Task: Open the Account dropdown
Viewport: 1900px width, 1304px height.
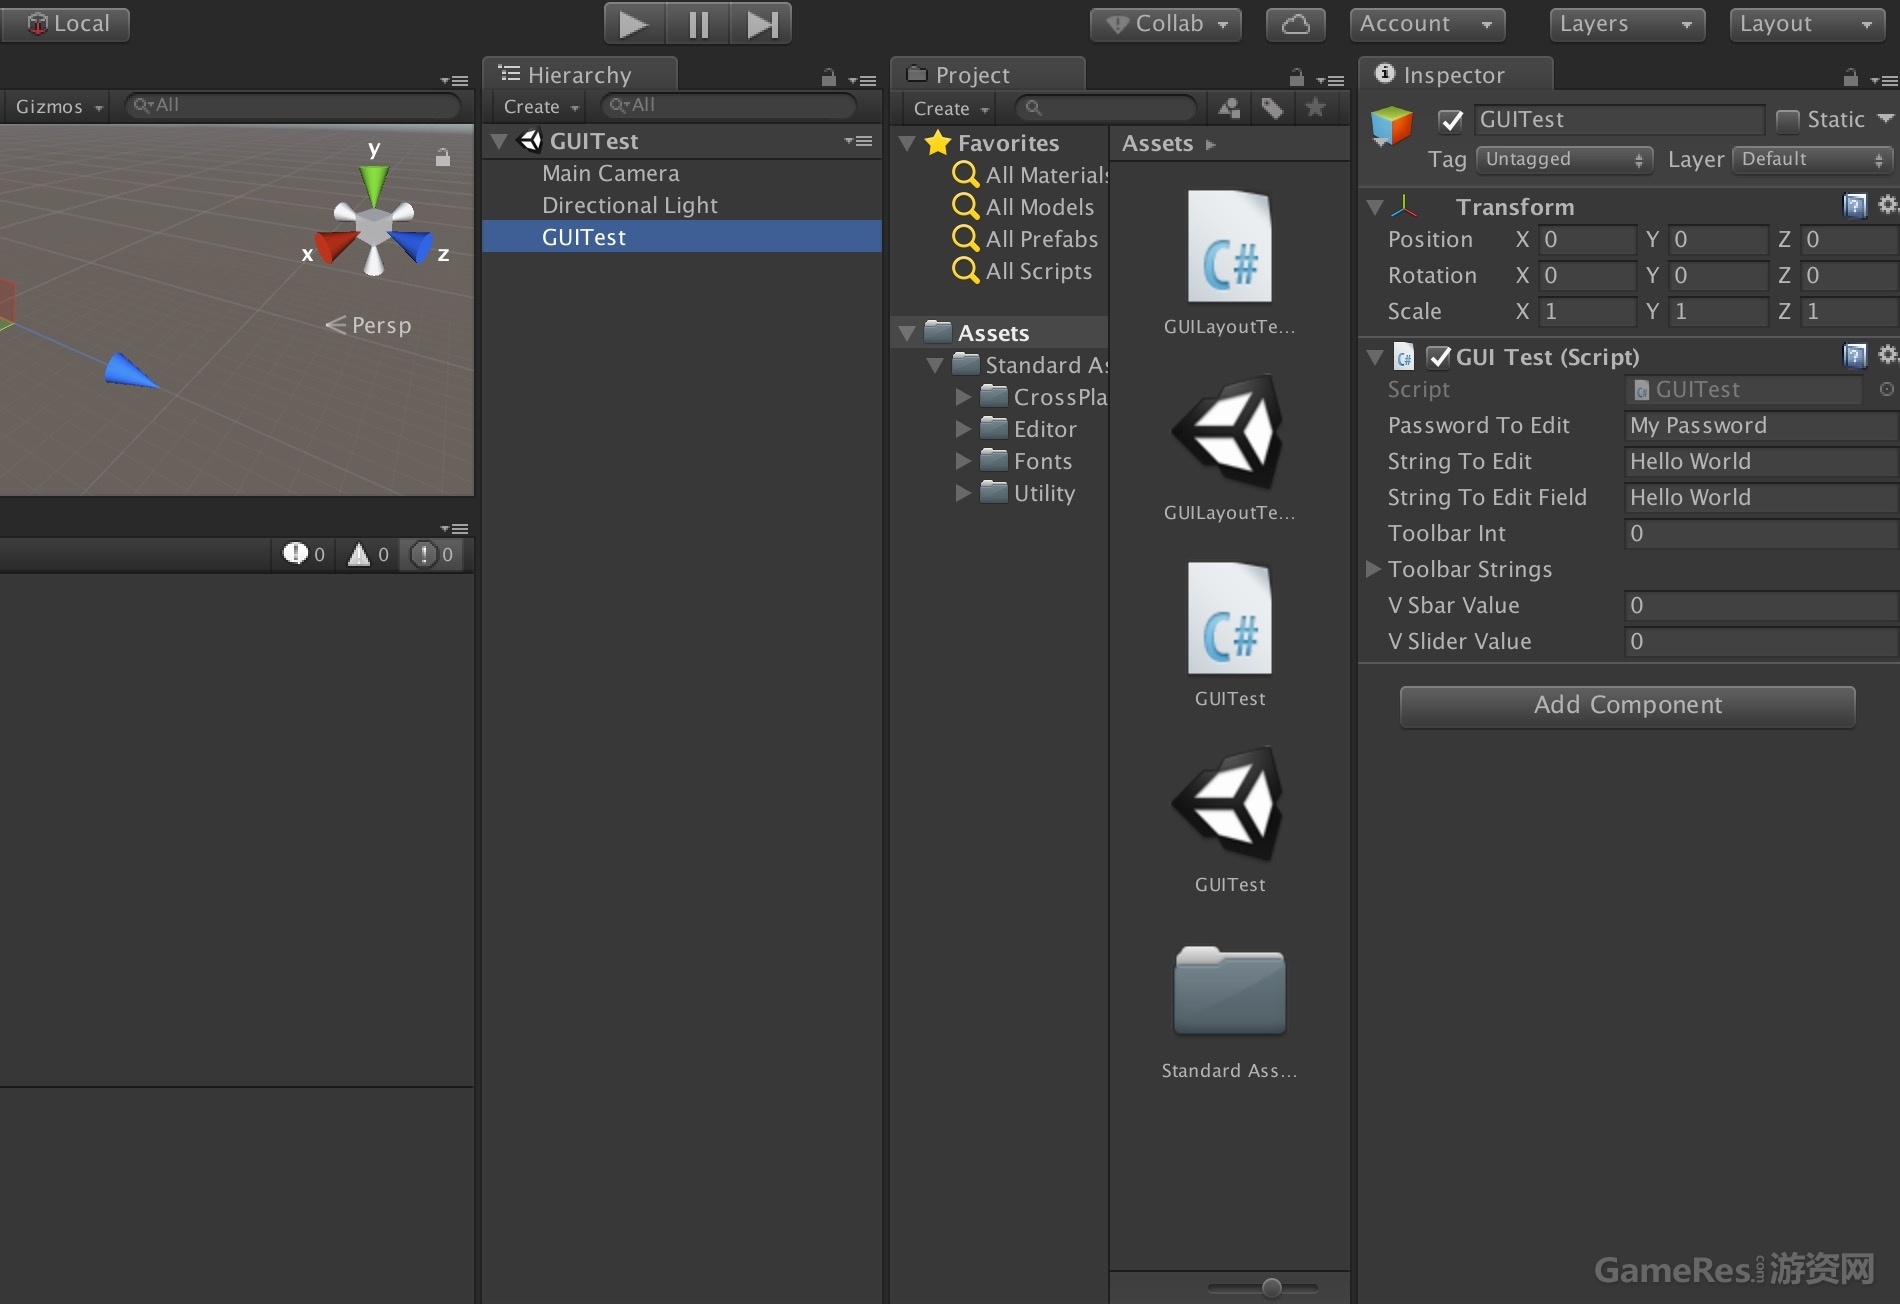Action: pyautogui.click(x=1427, y=24)
